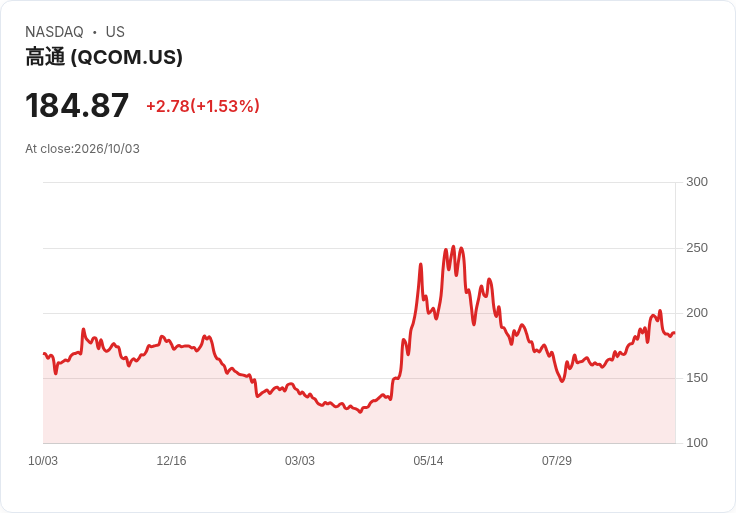Click the At close:2026/10/03 timestamp
Viewport: 736px width, 513px height.
pyautogui.click(x=83, y=149)
